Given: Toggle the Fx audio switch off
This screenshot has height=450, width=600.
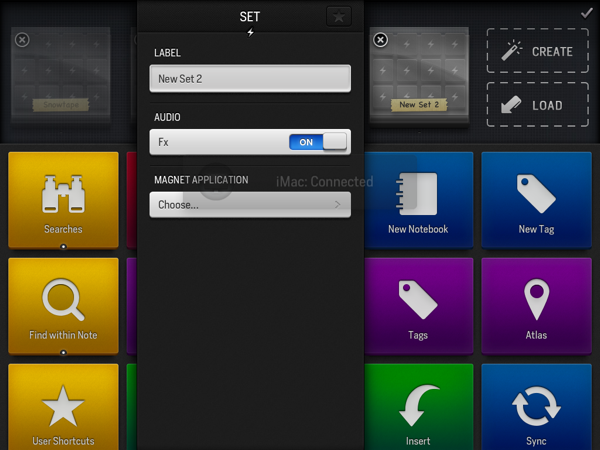Looking at the screenshot, I should pyautogui.click(x=318, y=142).
